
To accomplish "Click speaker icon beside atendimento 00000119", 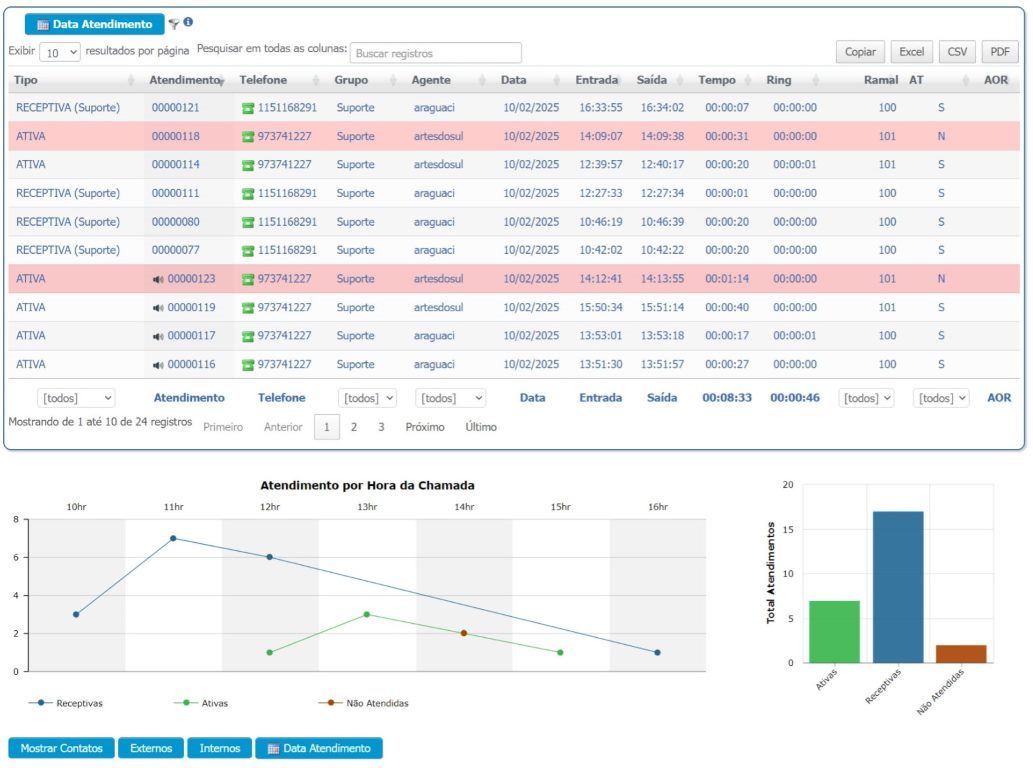I will click(158, 308).
